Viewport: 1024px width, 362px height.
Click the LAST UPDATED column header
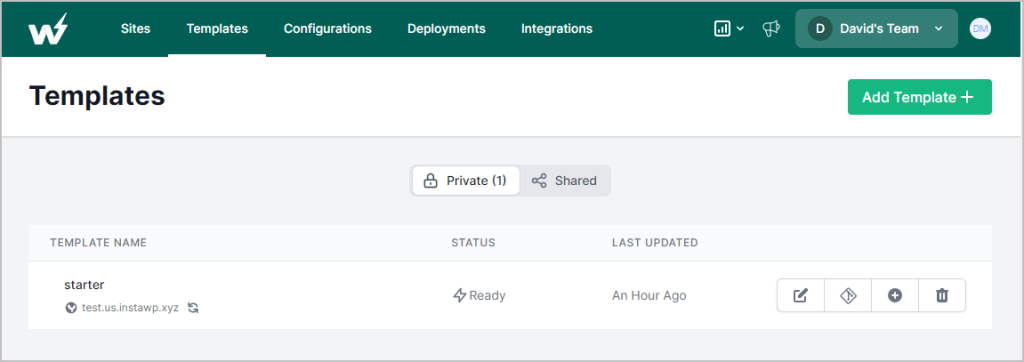(655, 242)
